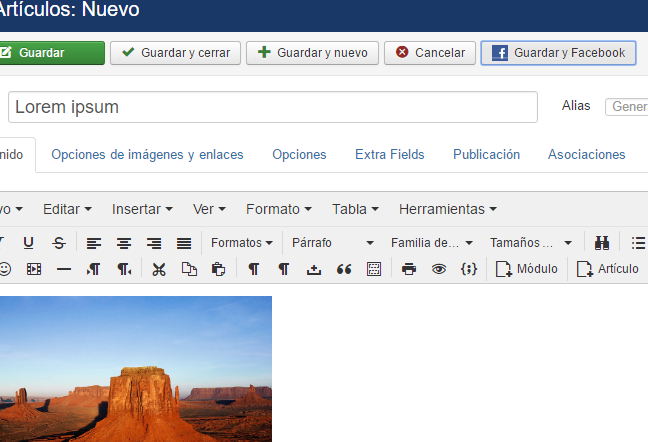The height and width of the screenshot is (442, 648).
Task: Open the Insertar menu
Action: pos(142,209)
